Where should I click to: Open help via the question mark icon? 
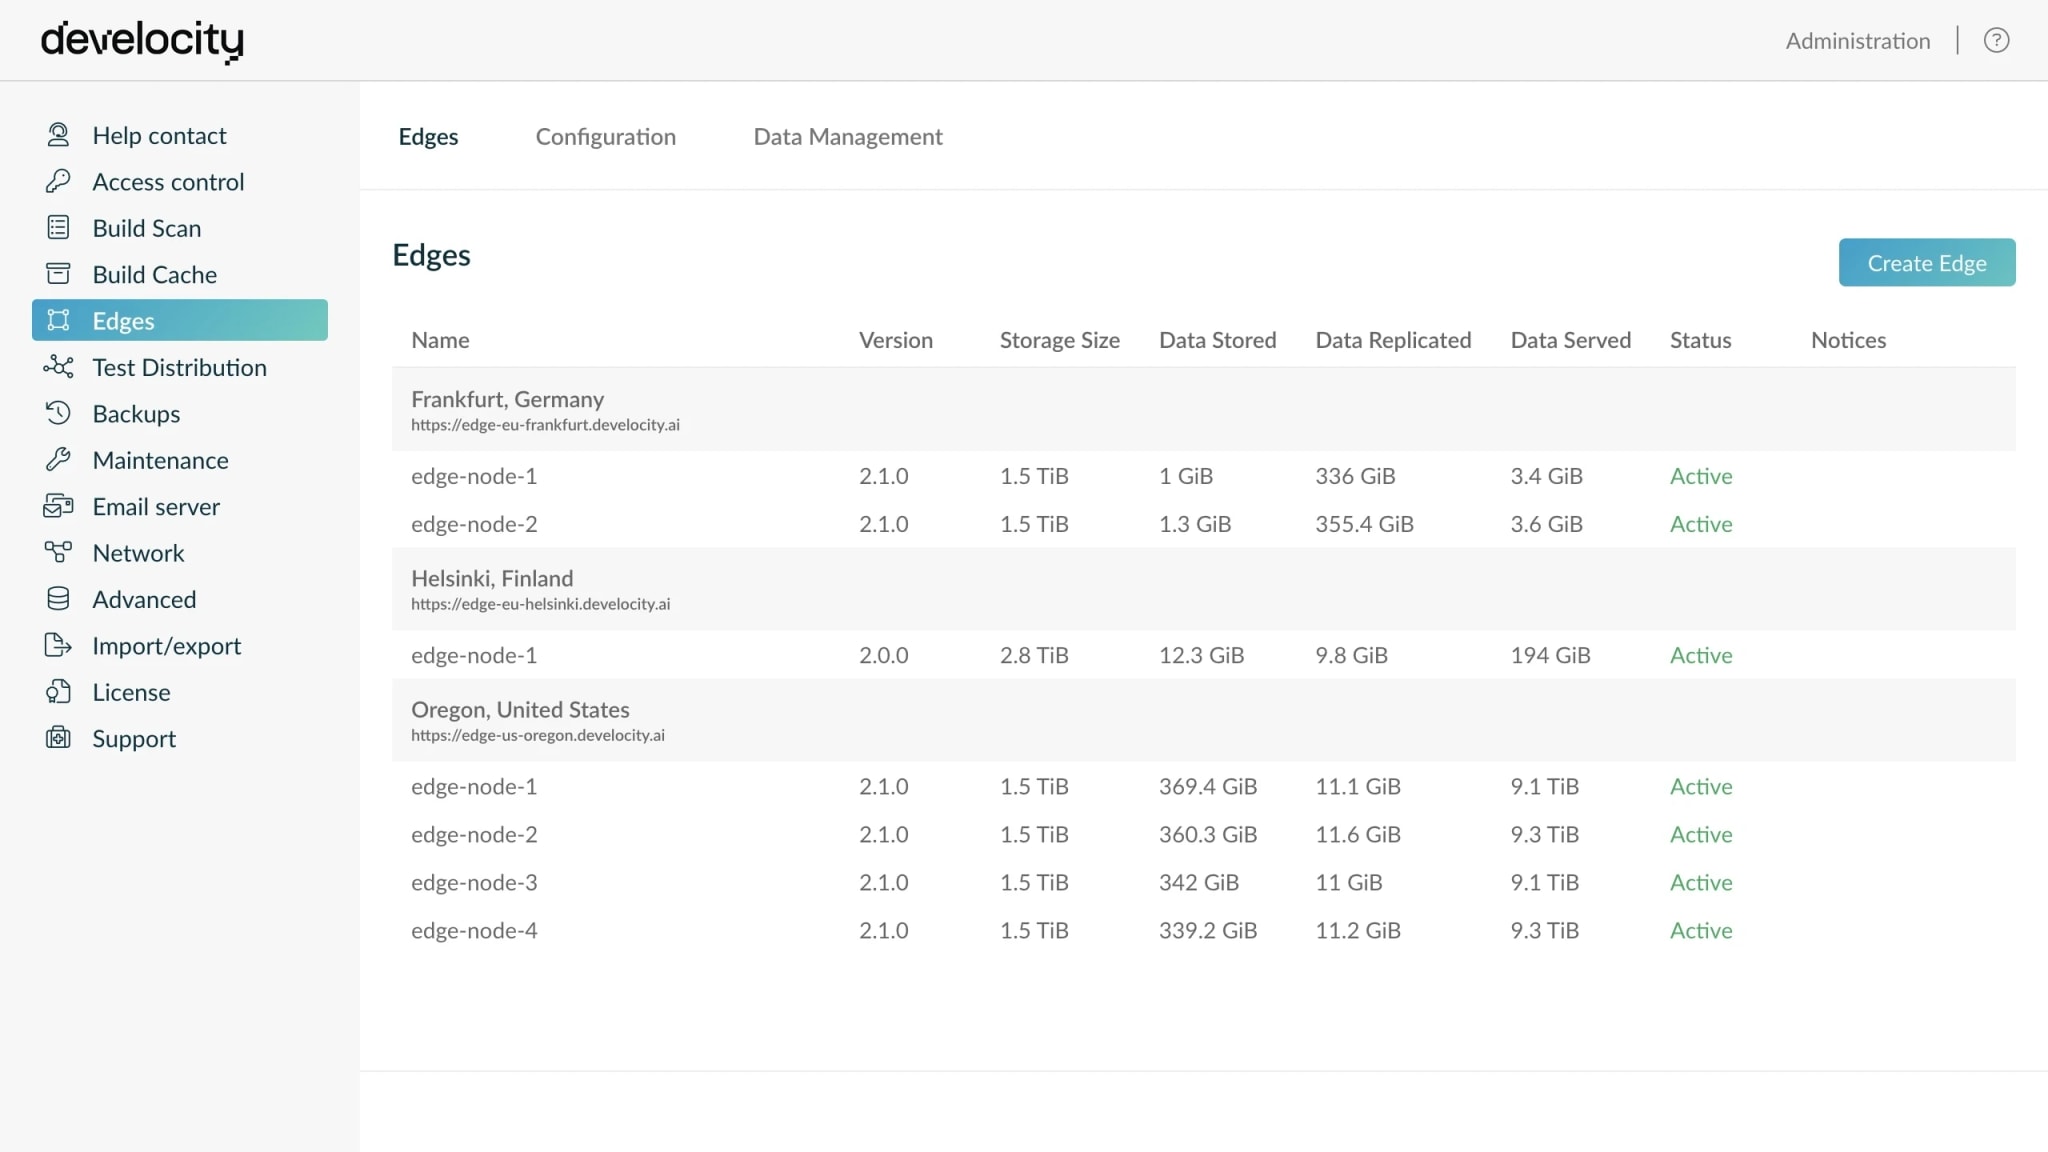click(x=1996, y=40)
